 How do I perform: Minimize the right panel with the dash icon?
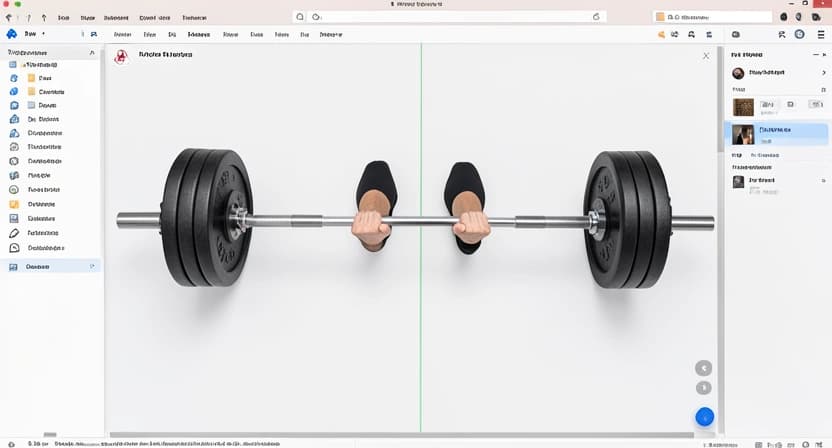816,55
